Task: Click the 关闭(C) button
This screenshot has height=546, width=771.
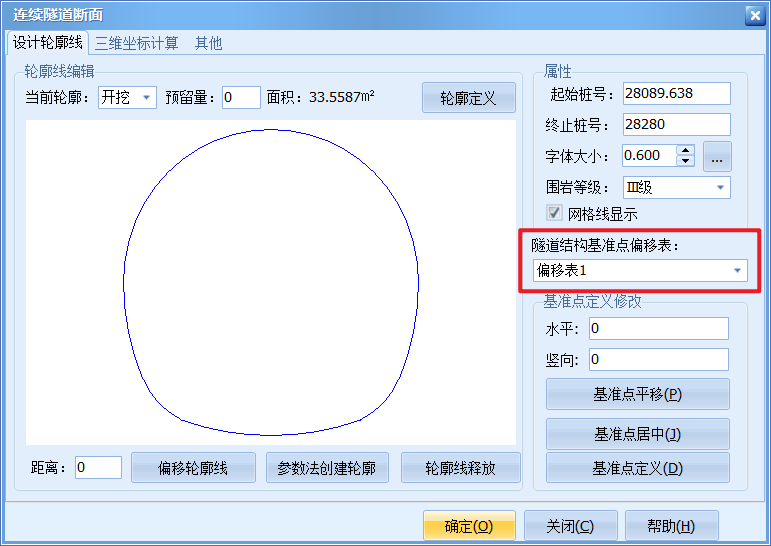Action: click(x=570, y=526)
